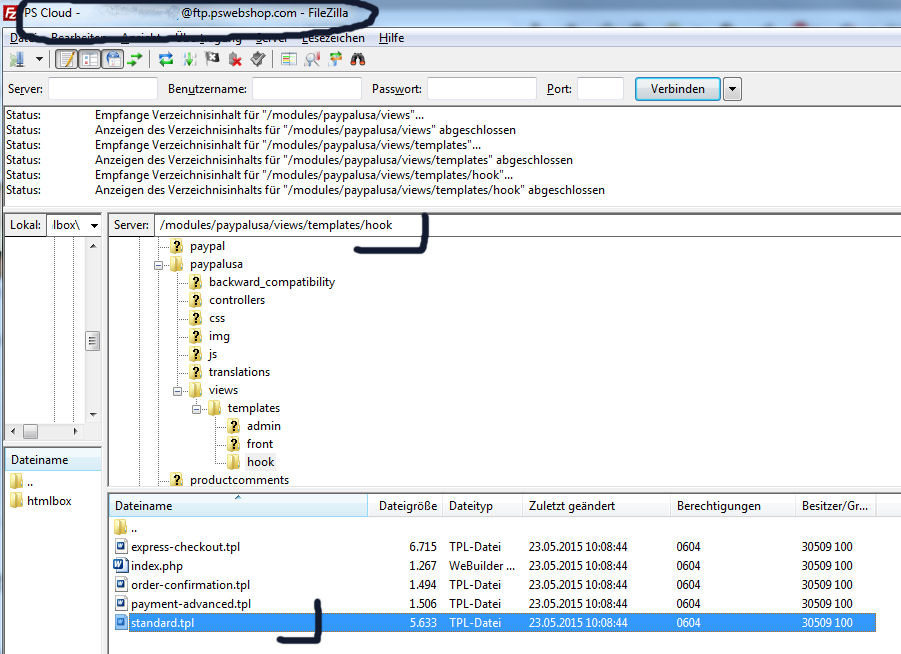Open the Site Manager (Servermanager) icon
This screenshot has width=901, height=654.
click(x=17, y=59)
